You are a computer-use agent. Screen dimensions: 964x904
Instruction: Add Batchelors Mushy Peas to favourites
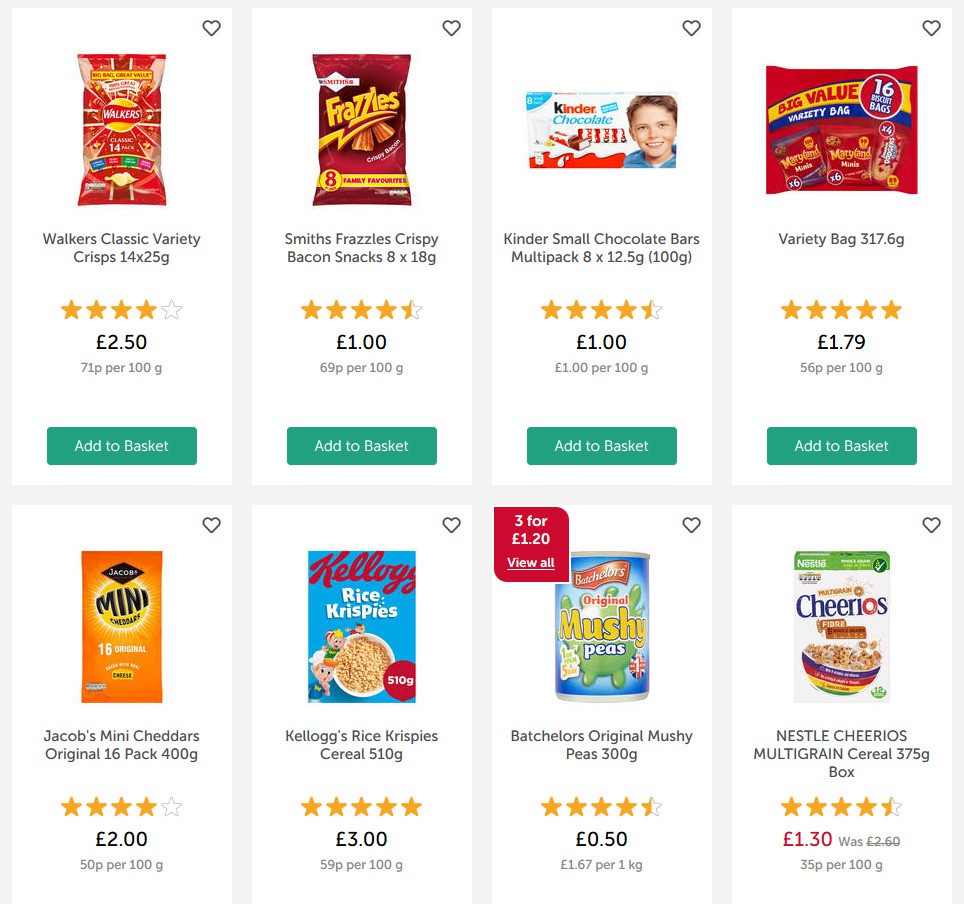pyautogui.click(x=691, y=525)
